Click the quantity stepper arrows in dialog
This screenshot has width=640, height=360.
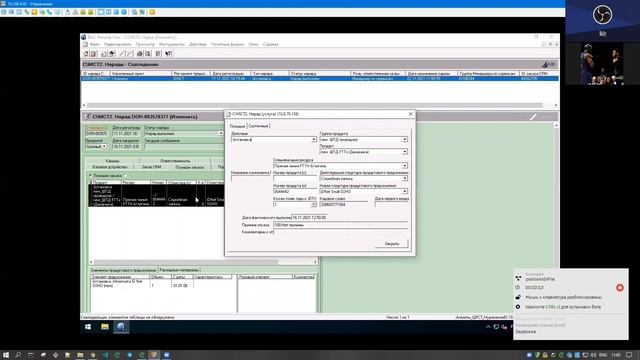(313, 204)
